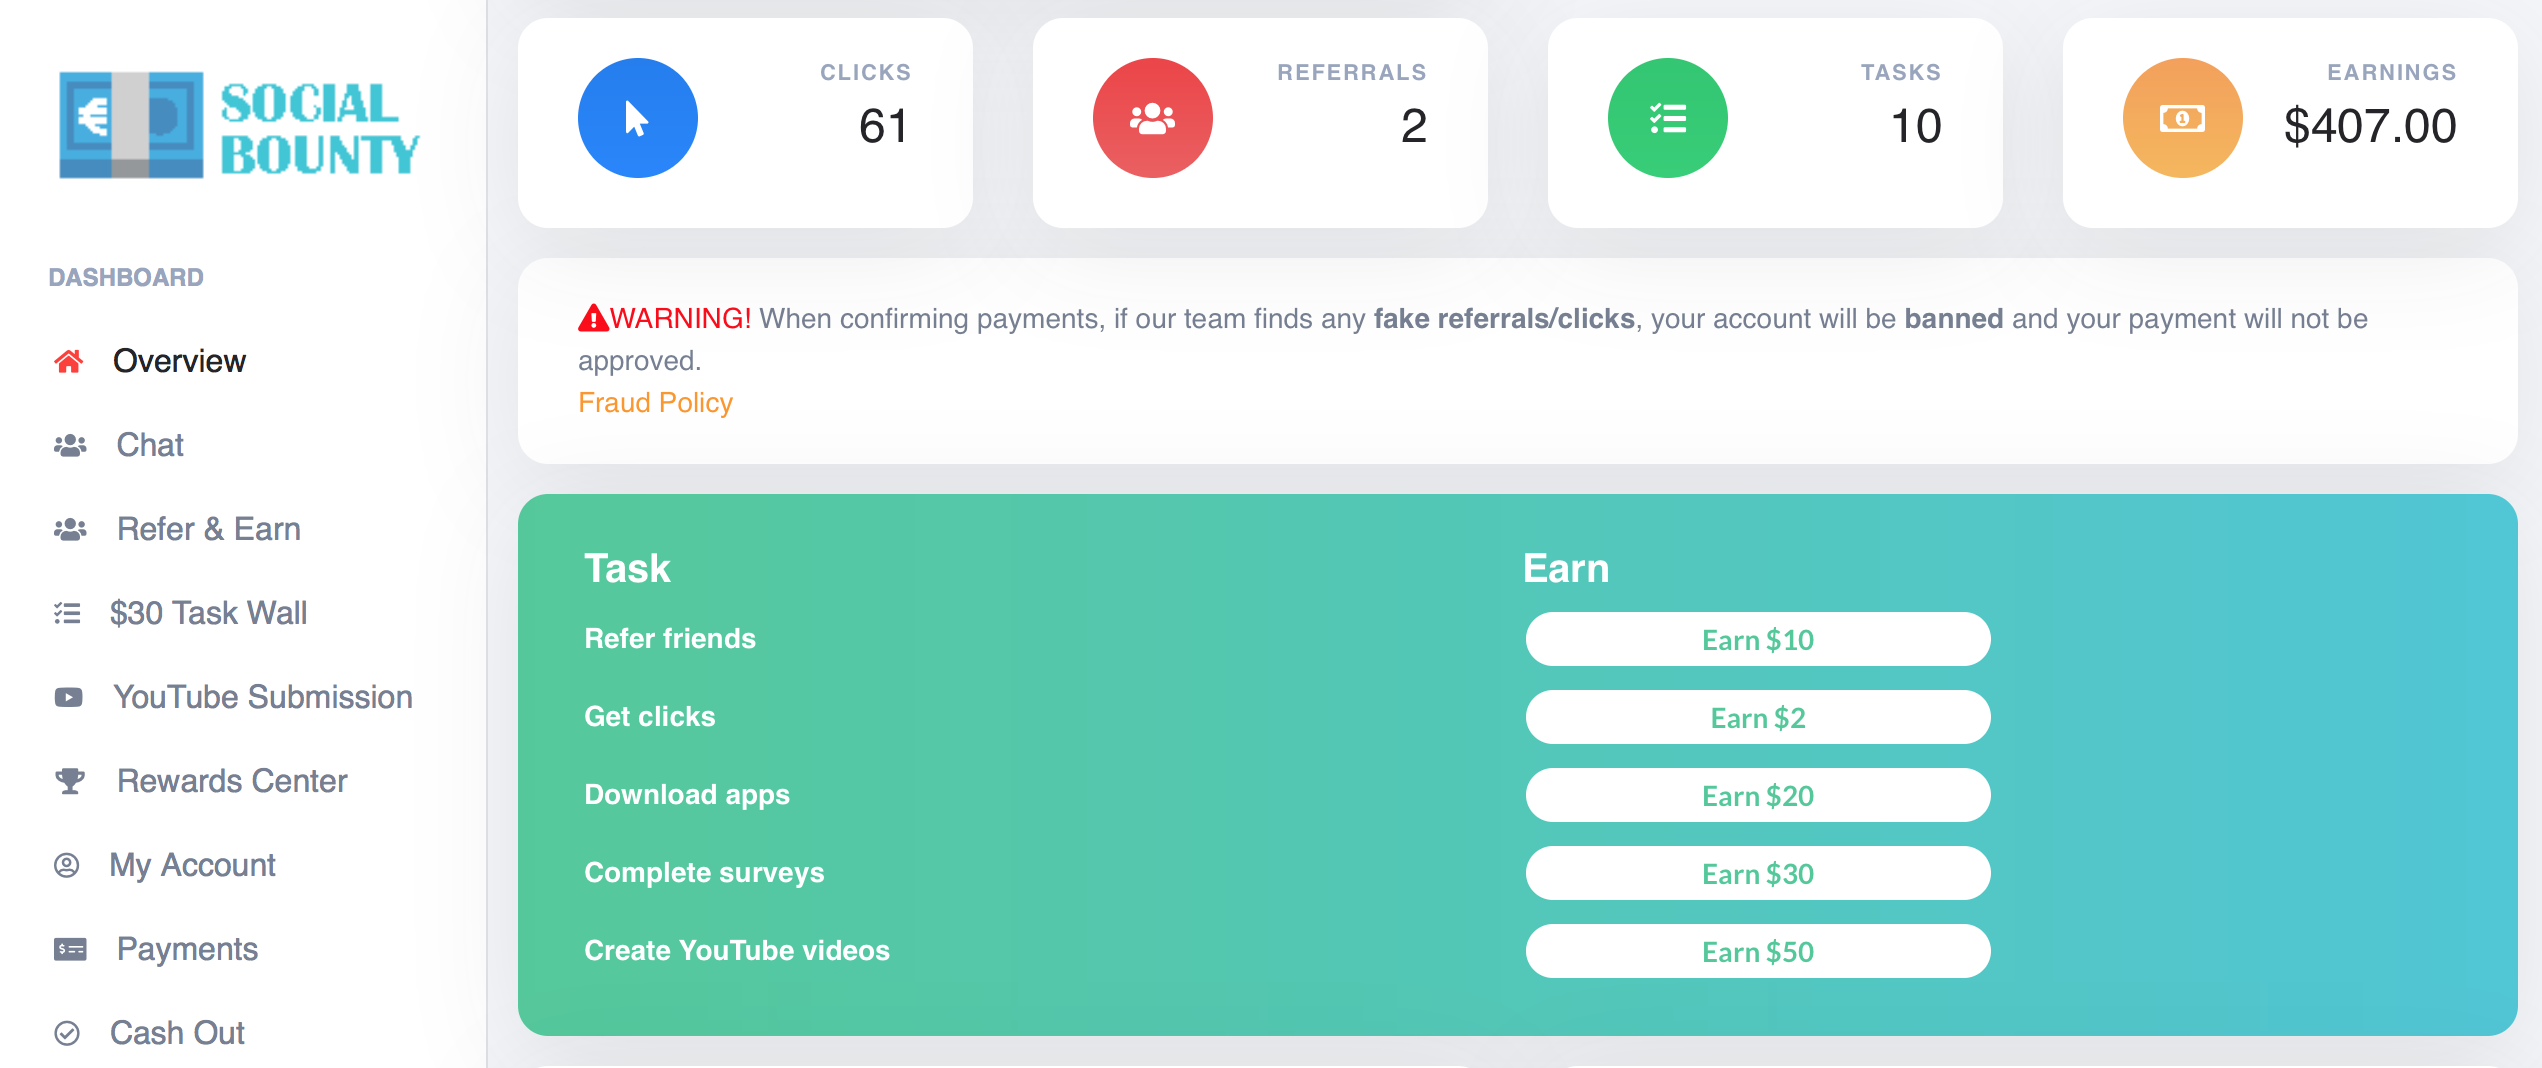Open the Fraud Policy link
The image size is (2542, 1068).
tap(655, 402)
